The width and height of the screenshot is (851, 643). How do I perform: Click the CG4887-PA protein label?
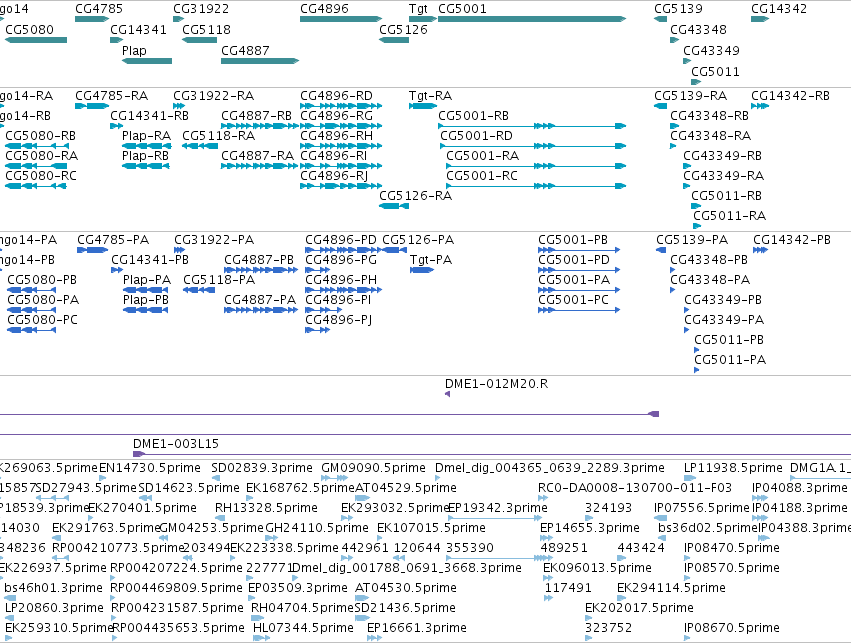pos(260,300)
